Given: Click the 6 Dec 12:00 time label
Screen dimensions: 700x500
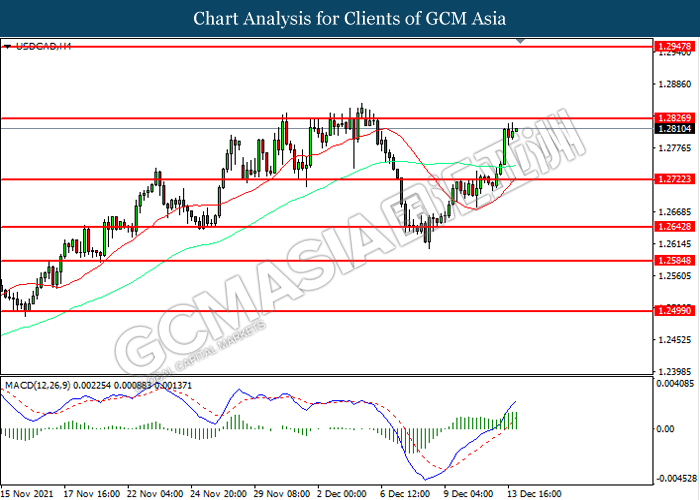Looking at the screenshot, I should click(405, 494).
